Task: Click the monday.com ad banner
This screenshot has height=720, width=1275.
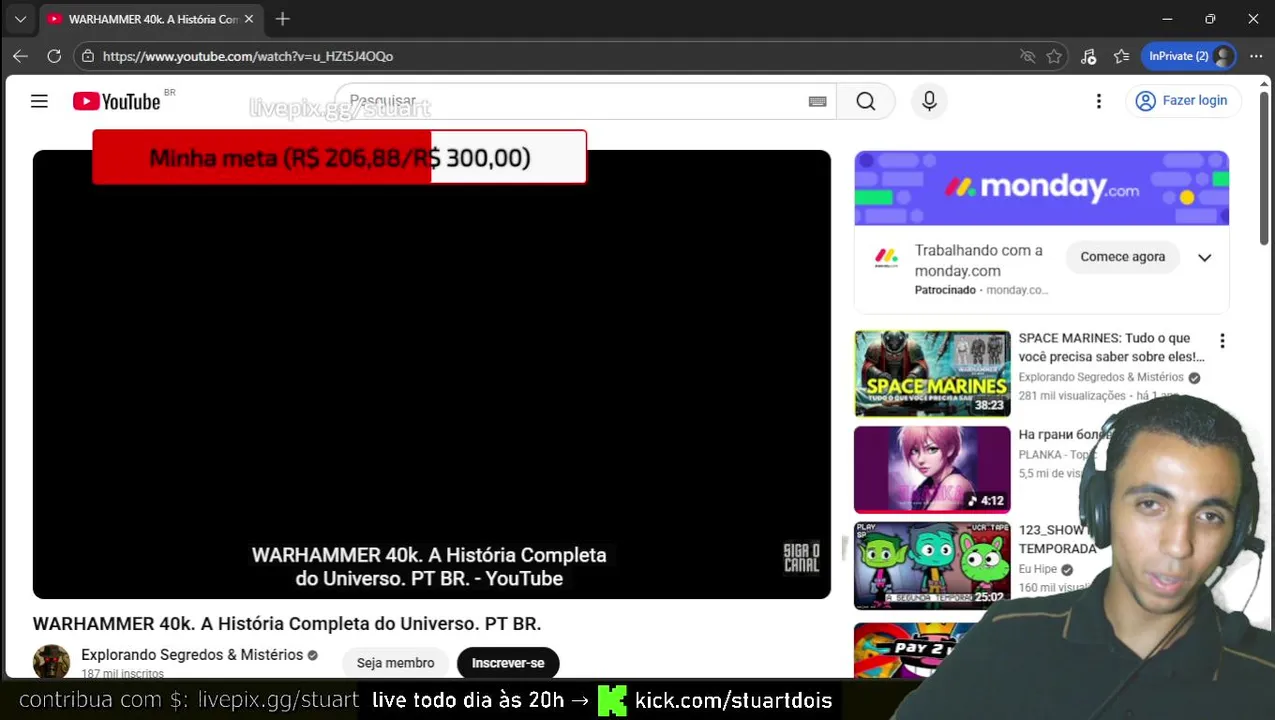Action: click(x=1041, y=187)
